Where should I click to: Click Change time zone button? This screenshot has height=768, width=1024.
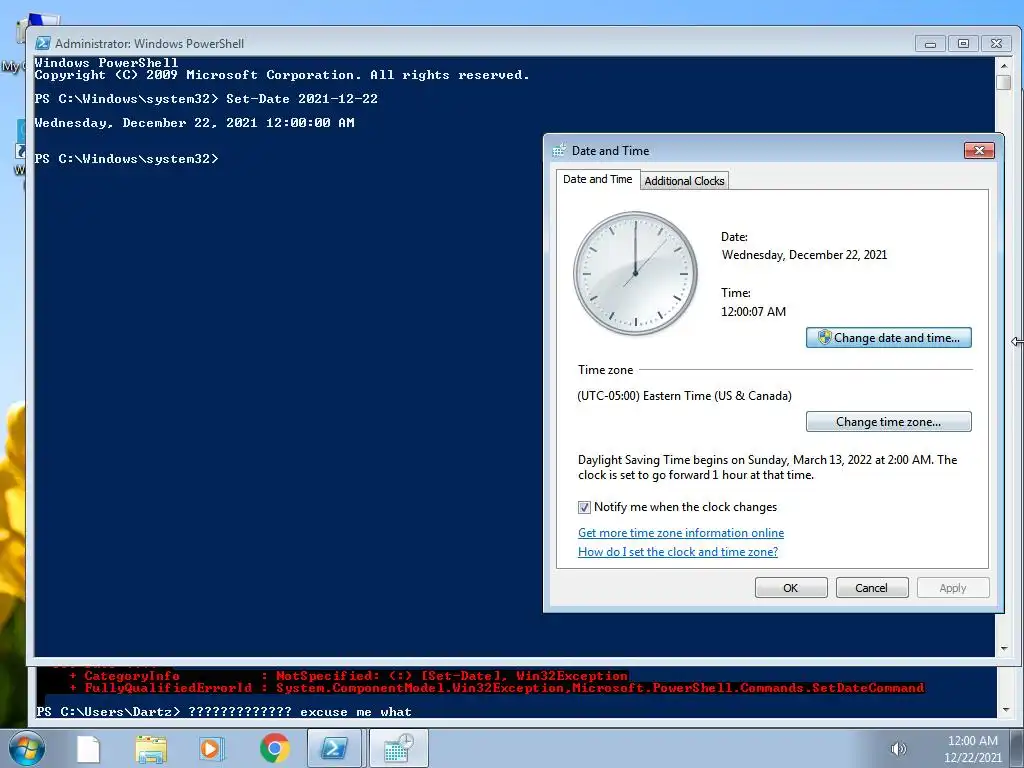[x=888, y=422]
